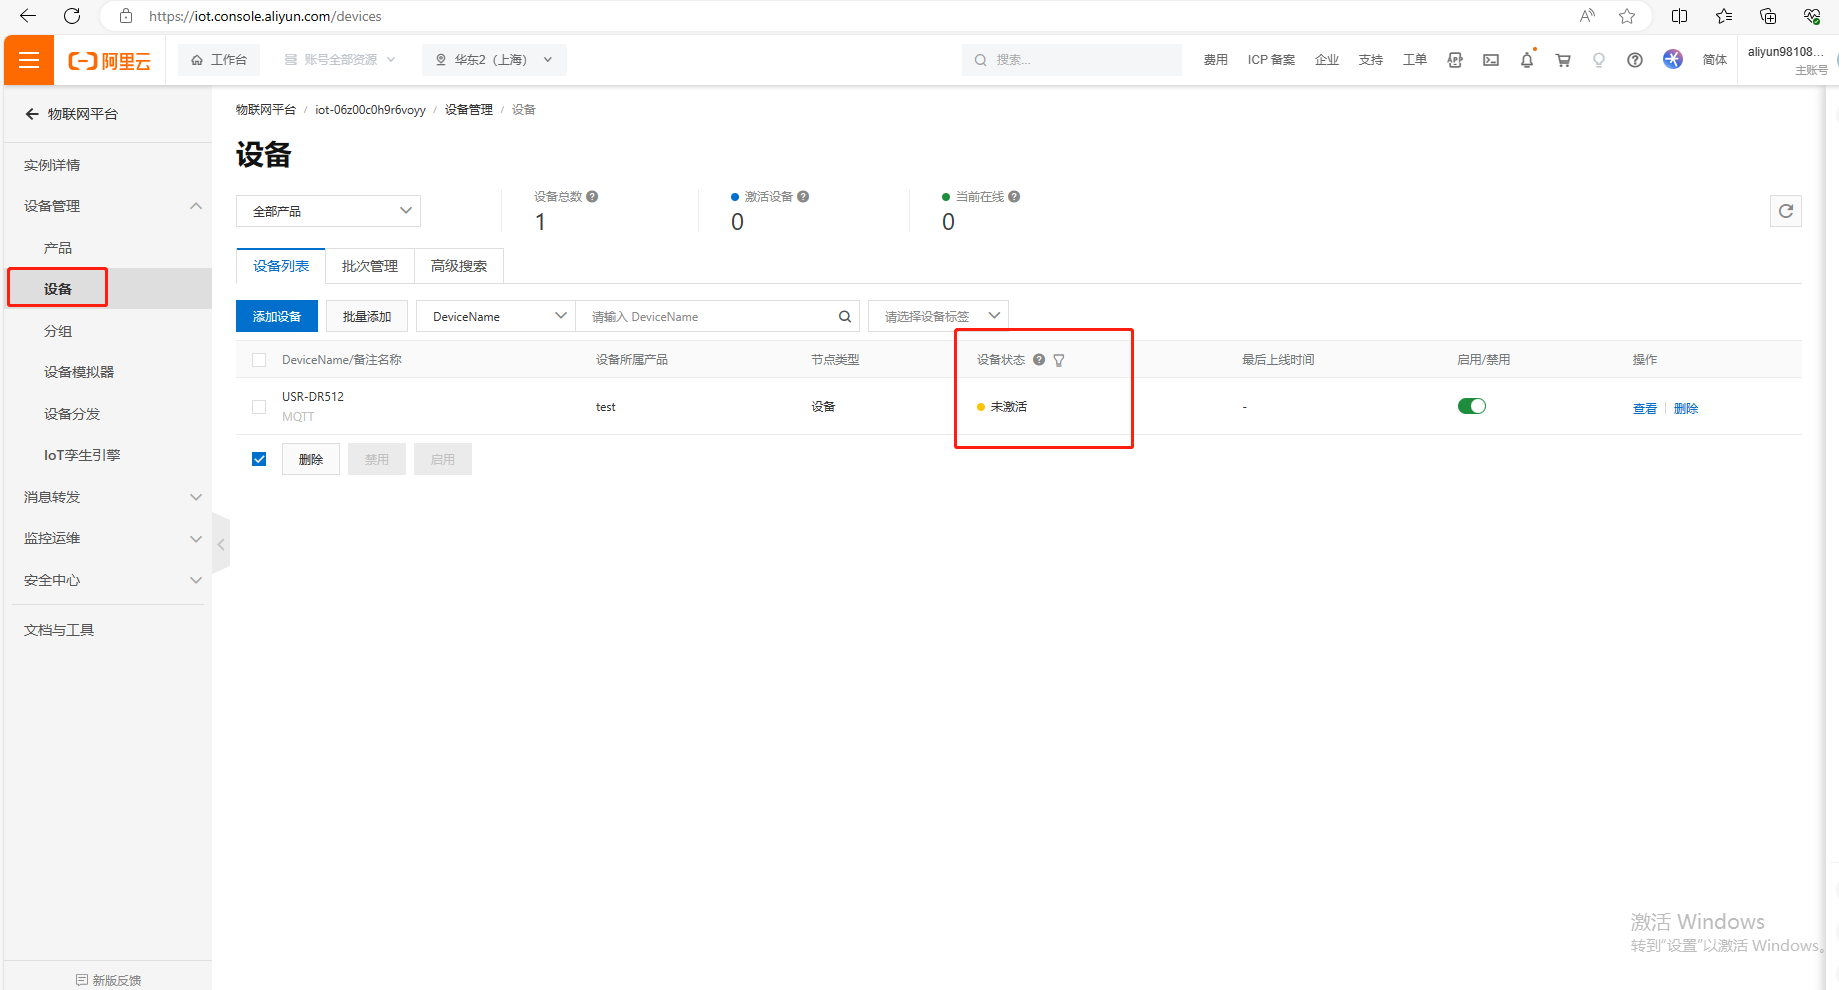Uncheck the select-all checkbox beside 删除

point(259,459)
